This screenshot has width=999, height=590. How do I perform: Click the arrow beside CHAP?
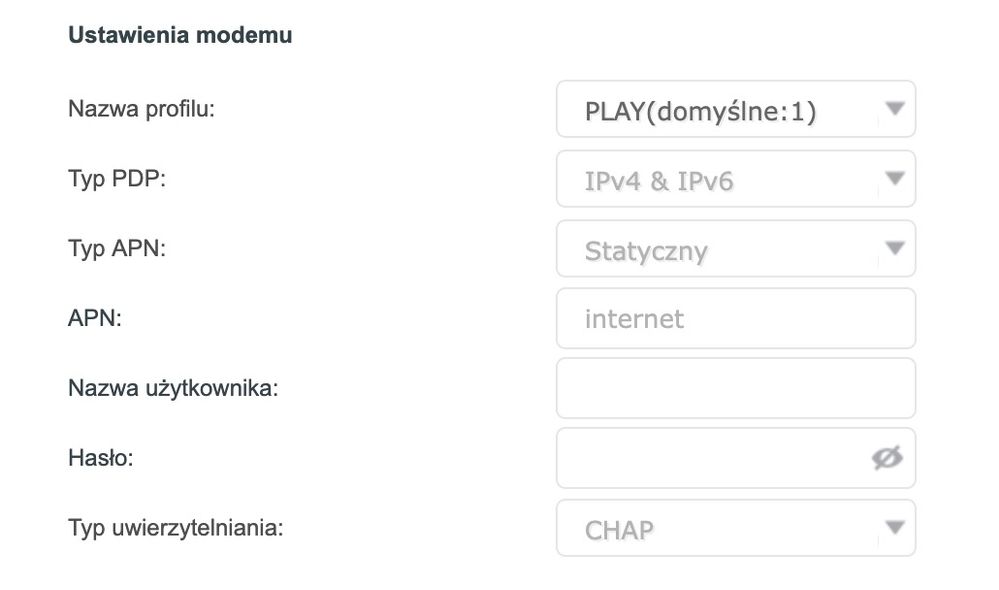[895, 527]
